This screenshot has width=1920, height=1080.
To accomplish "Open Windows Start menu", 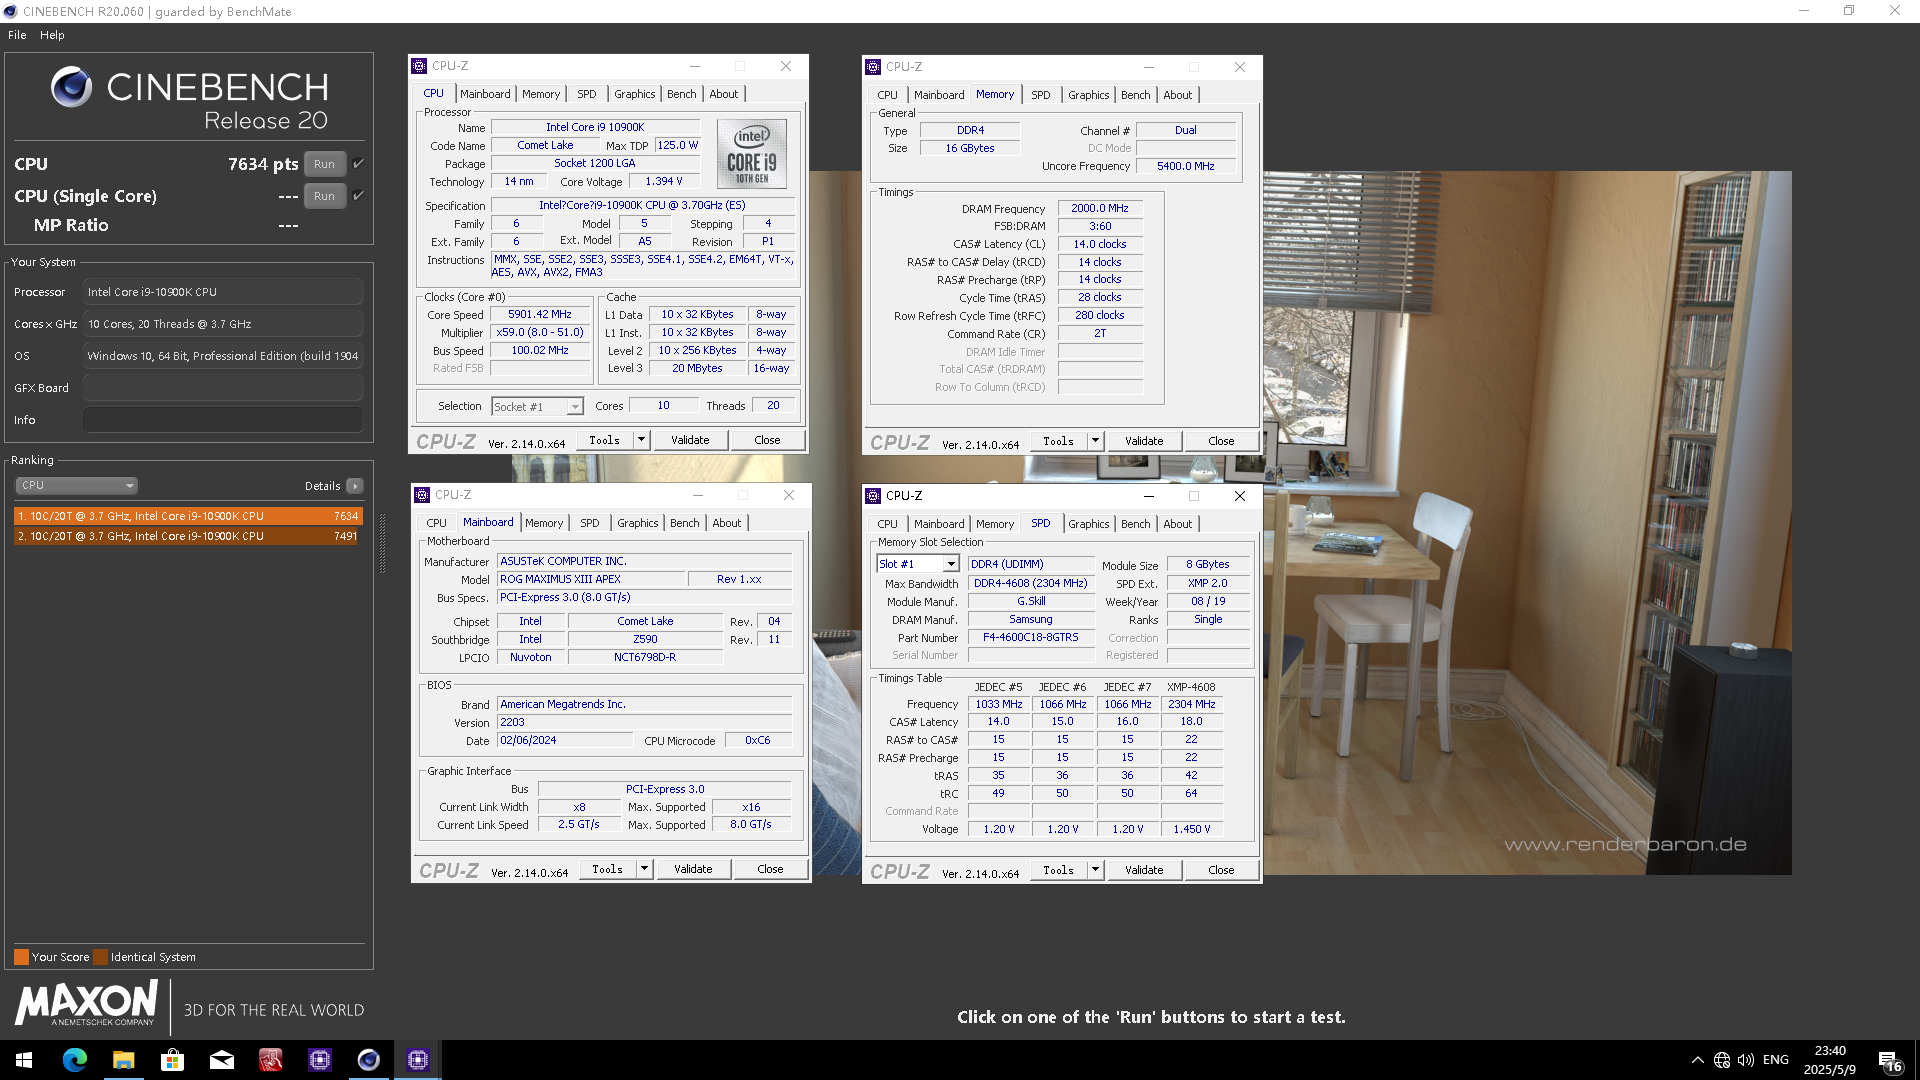I will (x=24, y=1060).
